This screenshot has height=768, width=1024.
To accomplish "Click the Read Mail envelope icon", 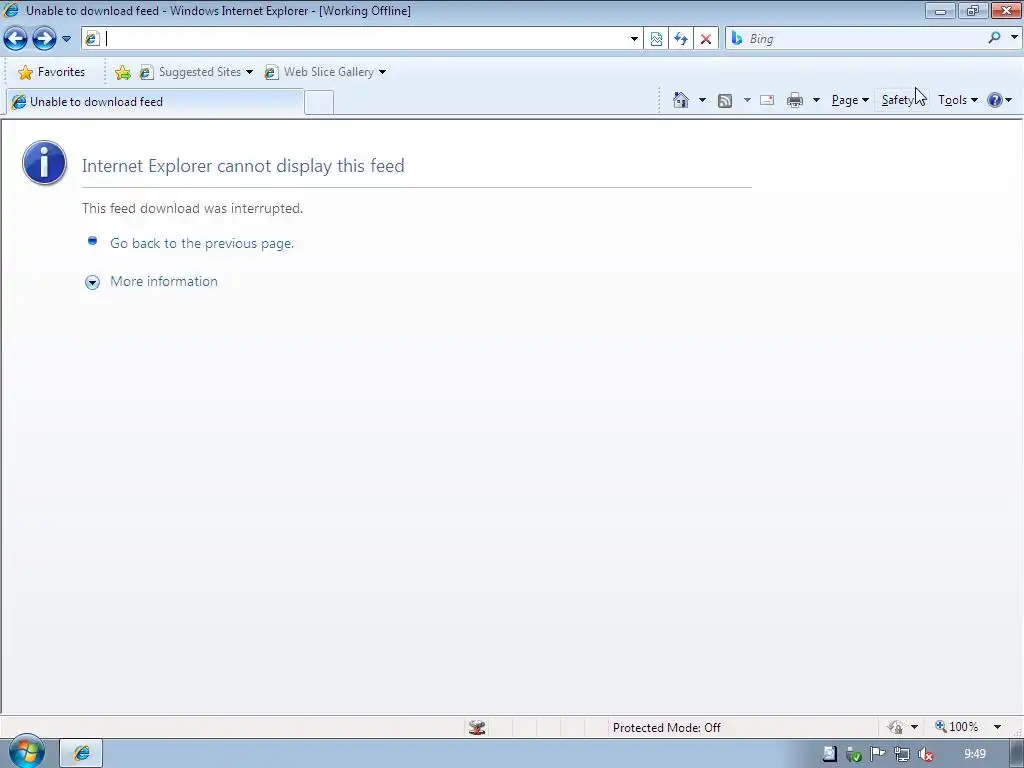I will tap(767, 100).
